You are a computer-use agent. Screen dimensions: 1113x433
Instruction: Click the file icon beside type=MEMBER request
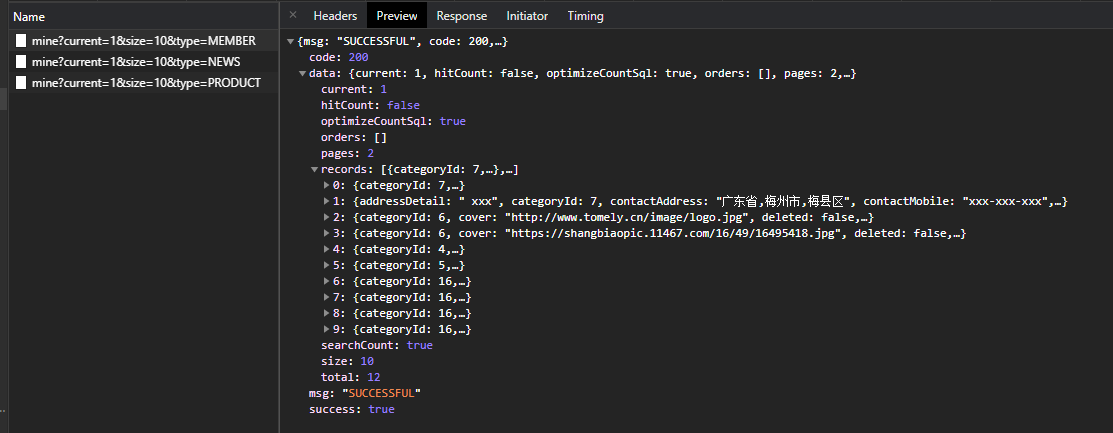[x=20, y=41]
